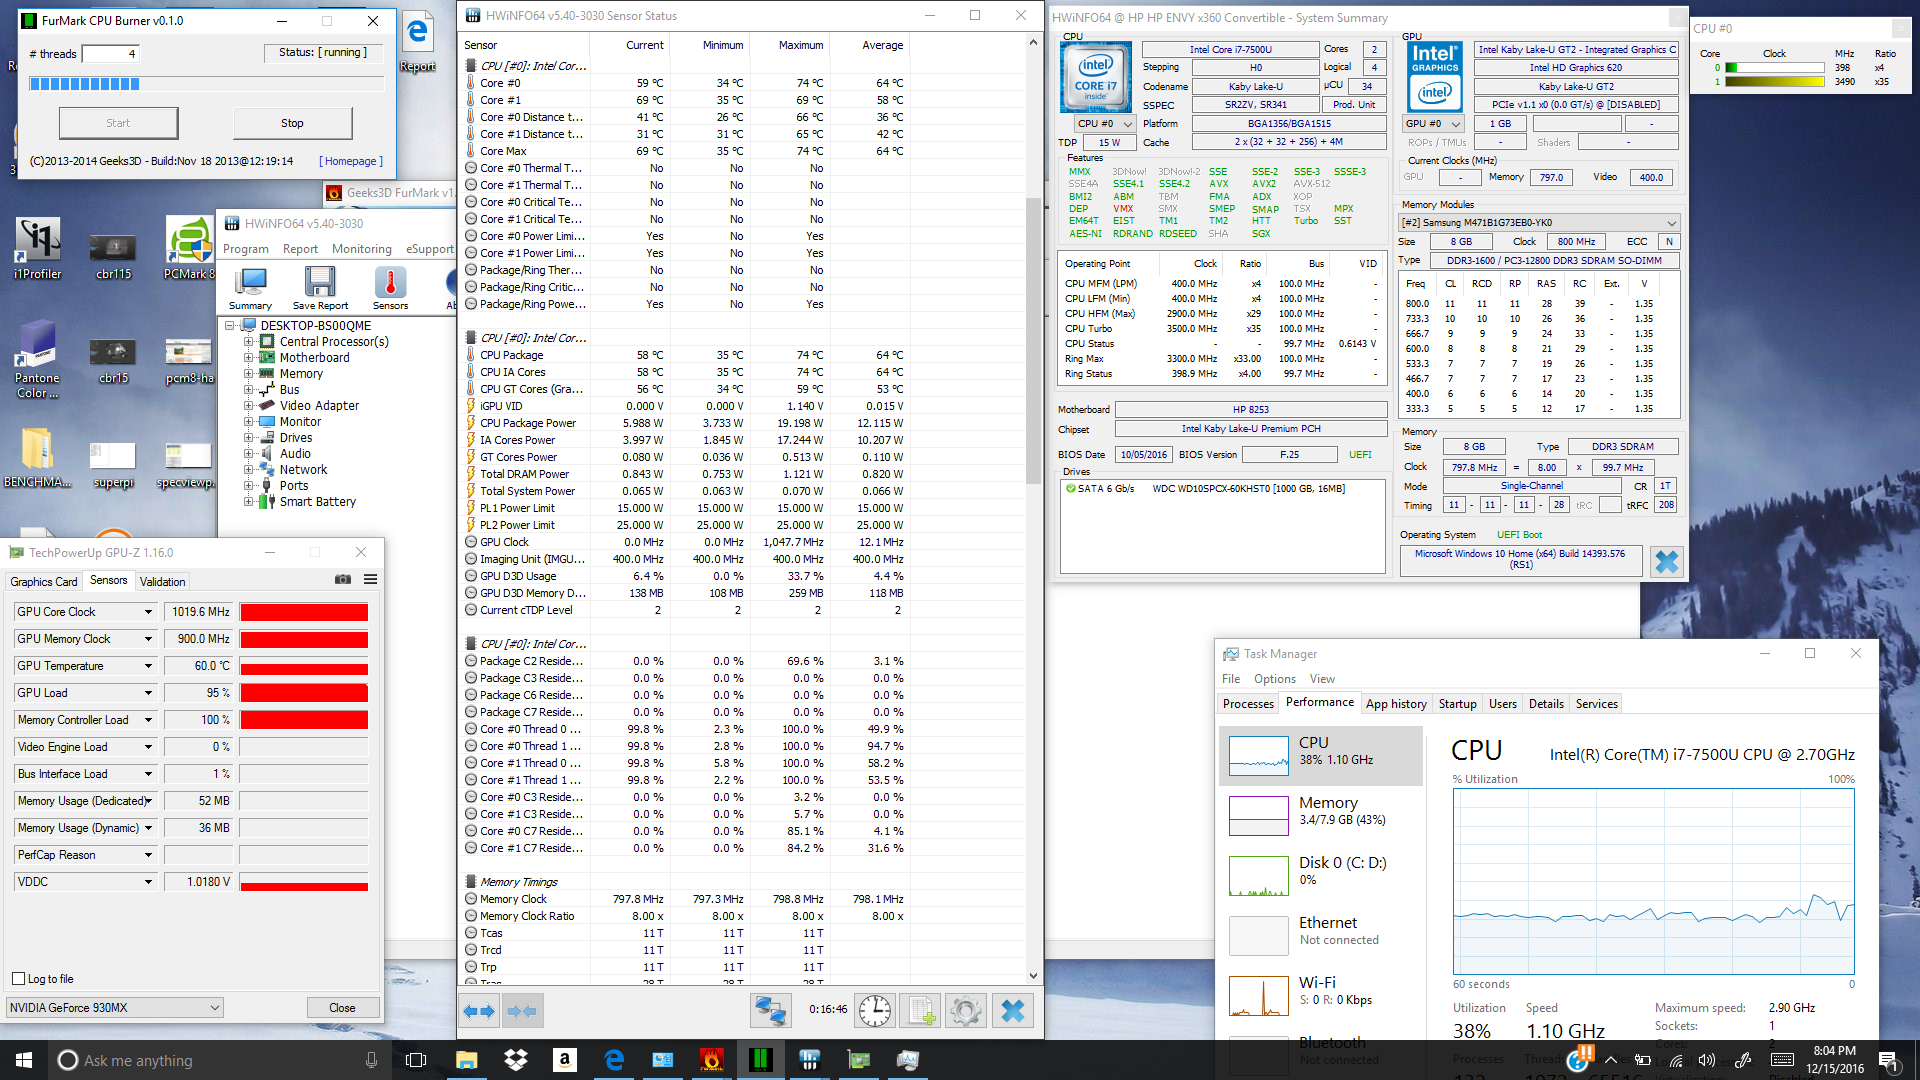Open sensor settings gear icon
This screenshot has height=1080, width=1920.
point(966,1011)
